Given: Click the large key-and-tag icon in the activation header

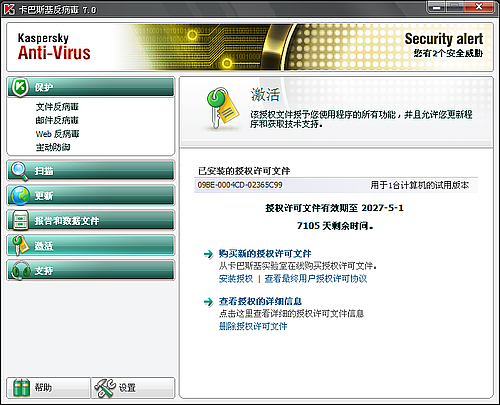Looking at the screenshot, I should (223, 108).
